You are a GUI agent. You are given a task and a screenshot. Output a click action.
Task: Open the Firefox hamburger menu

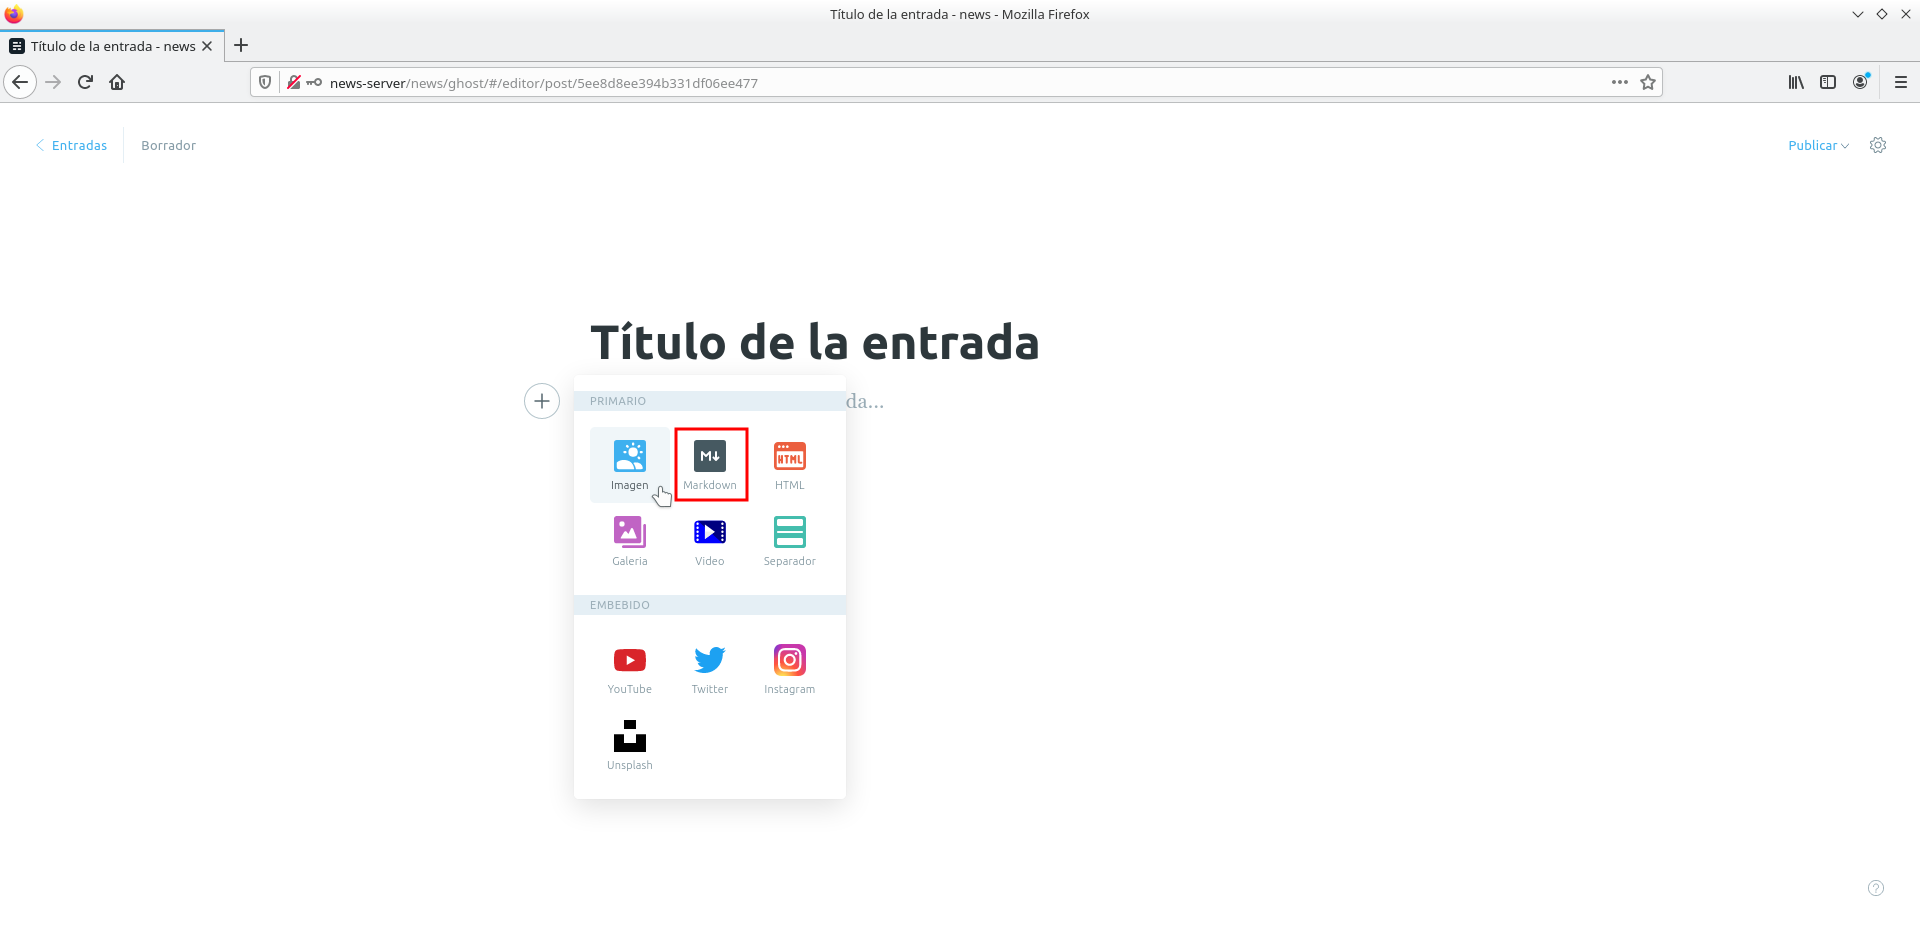click(x=1900, y=82)
